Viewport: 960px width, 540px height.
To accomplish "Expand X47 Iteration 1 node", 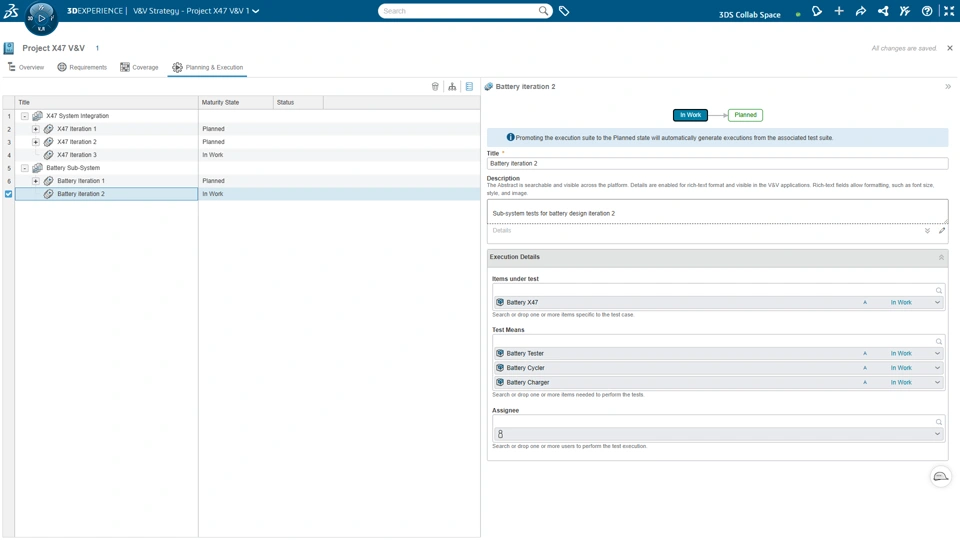I will click(36, 129).
